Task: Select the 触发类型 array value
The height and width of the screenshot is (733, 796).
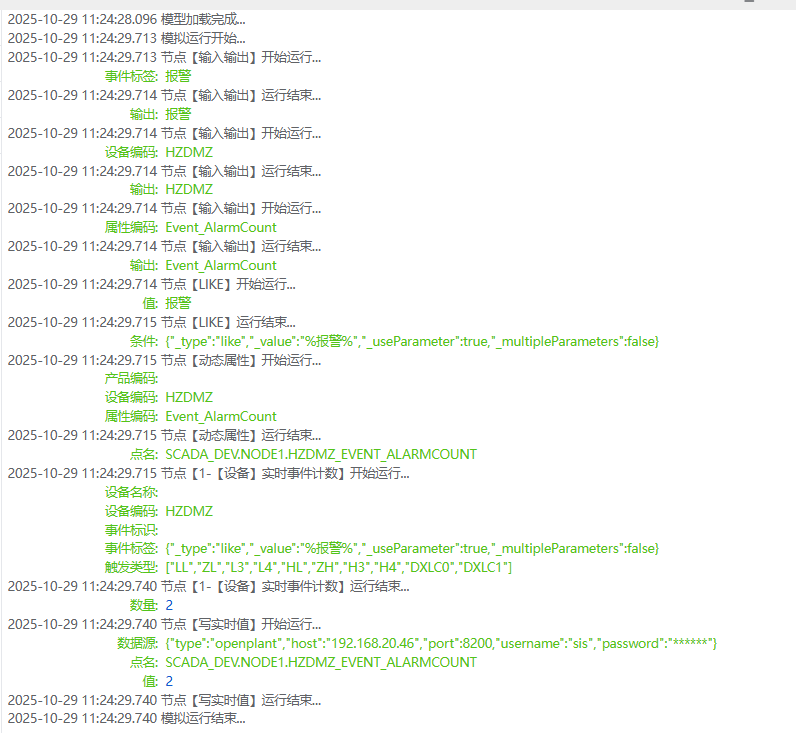Action: (x=338, y=567)
